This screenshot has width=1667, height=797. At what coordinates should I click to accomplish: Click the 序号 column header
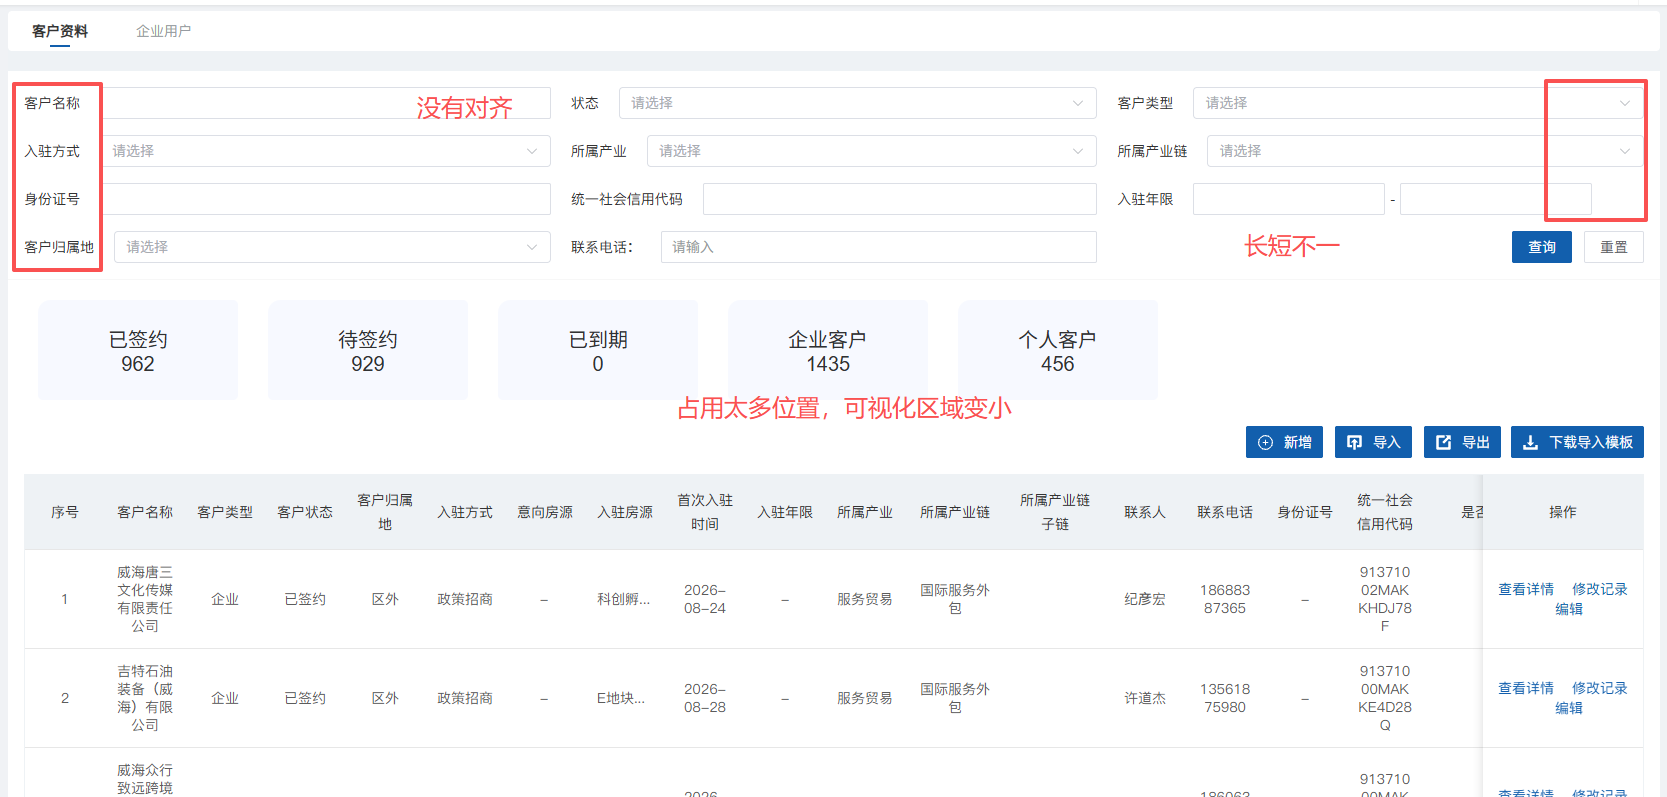tap(65, 512)
